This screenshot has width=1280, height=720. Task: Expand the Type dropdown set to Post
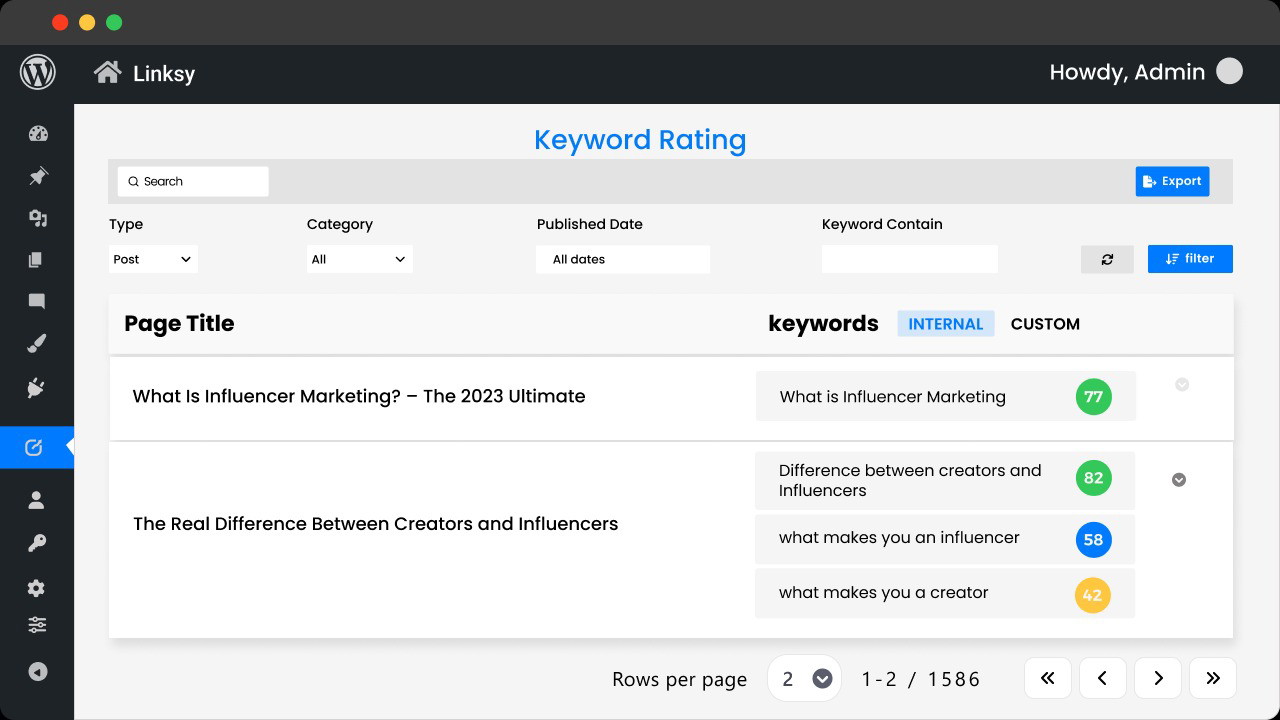(153, 259)
